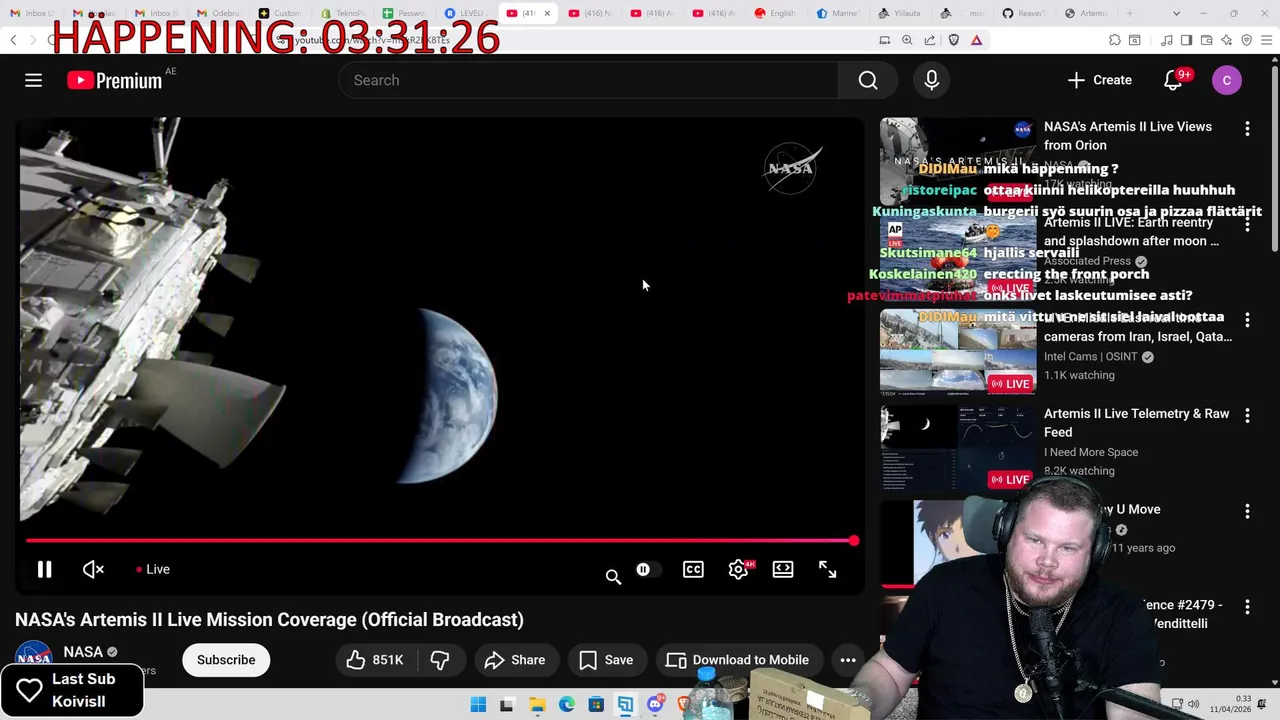This screenshot has height=720, width=1280.
Task: Open the YouTube guide hamburger menu
Action: 33,80
